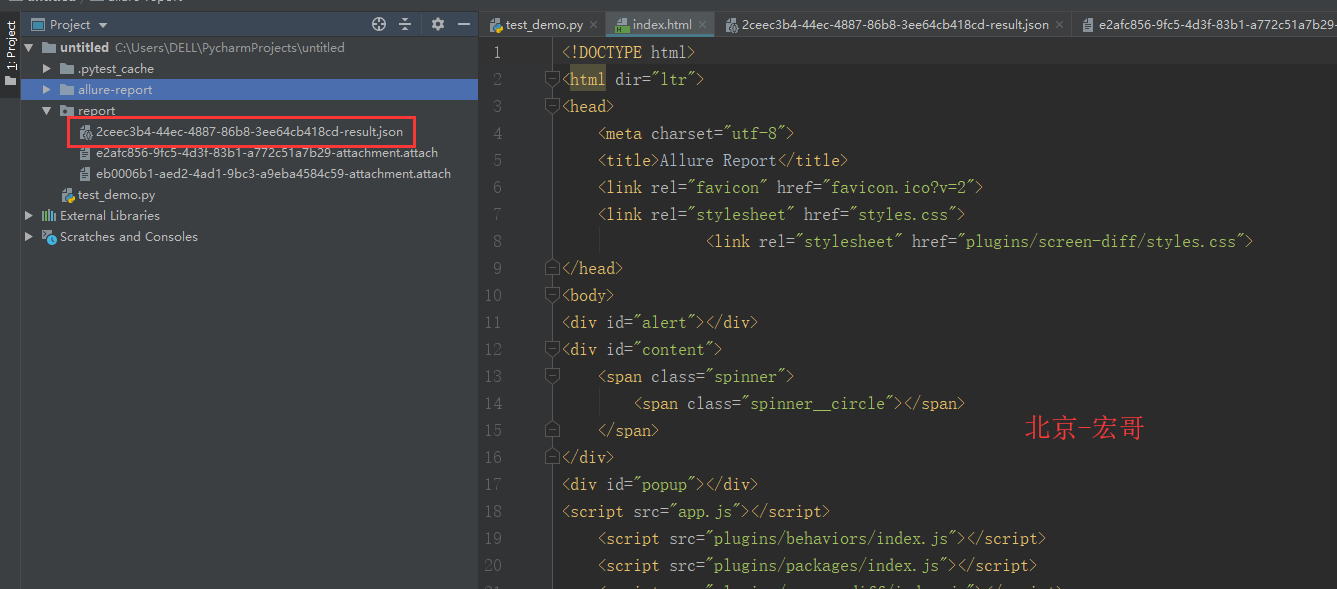Select the .pytest_cache folder
1337x589 pixels.
[115, 69]
